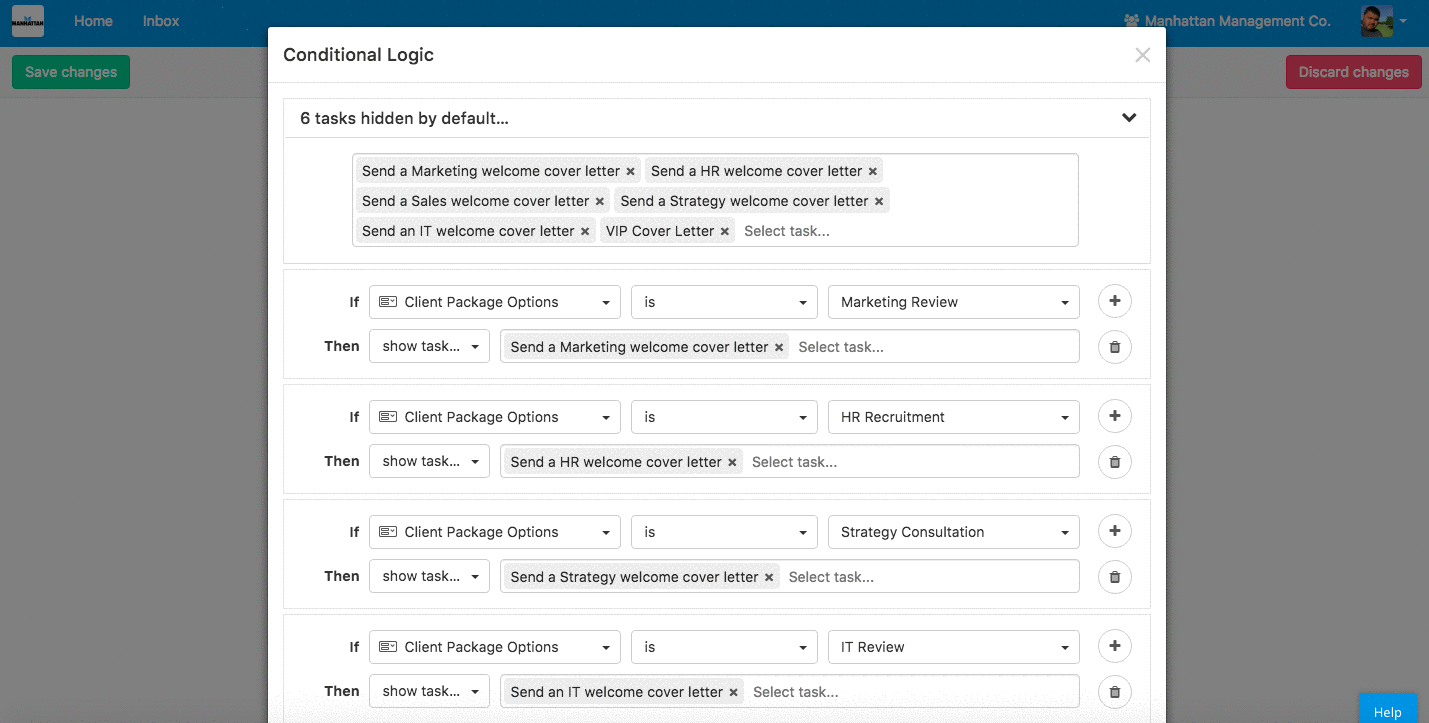Open the Strategy Consultation value dropdown
Image resolution: width=1429 pixels, height=723 pixels.
(954, 532)
